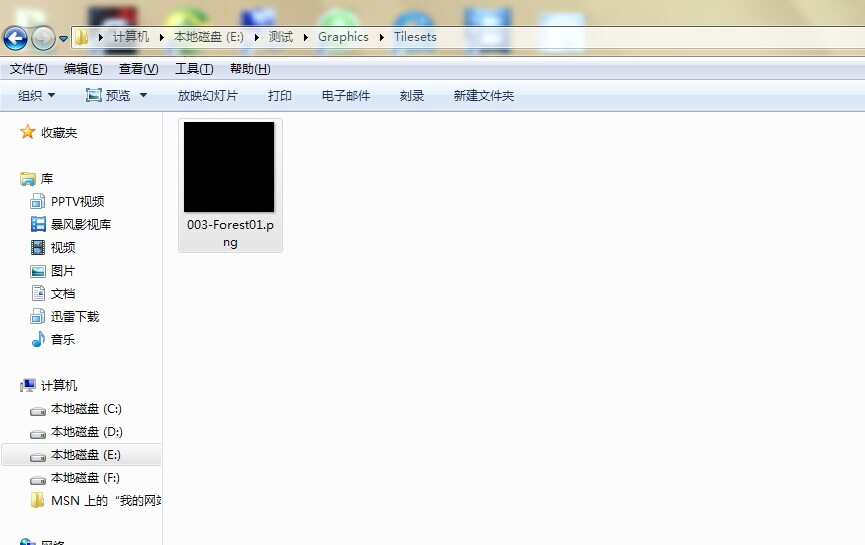Image resolution: width=865 pixels, height=545 pixels.
Task: Click the document icon beside 文档
Action: (x=38, y=293)
